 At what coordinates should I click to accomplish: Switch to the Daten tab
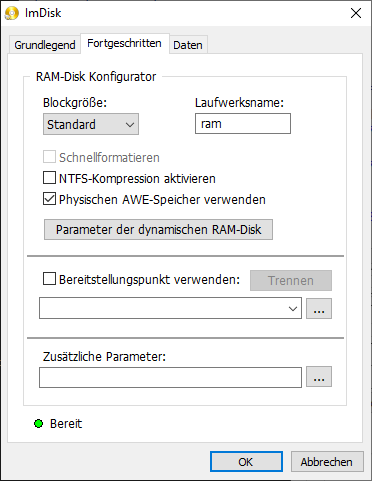click(188, 45)
